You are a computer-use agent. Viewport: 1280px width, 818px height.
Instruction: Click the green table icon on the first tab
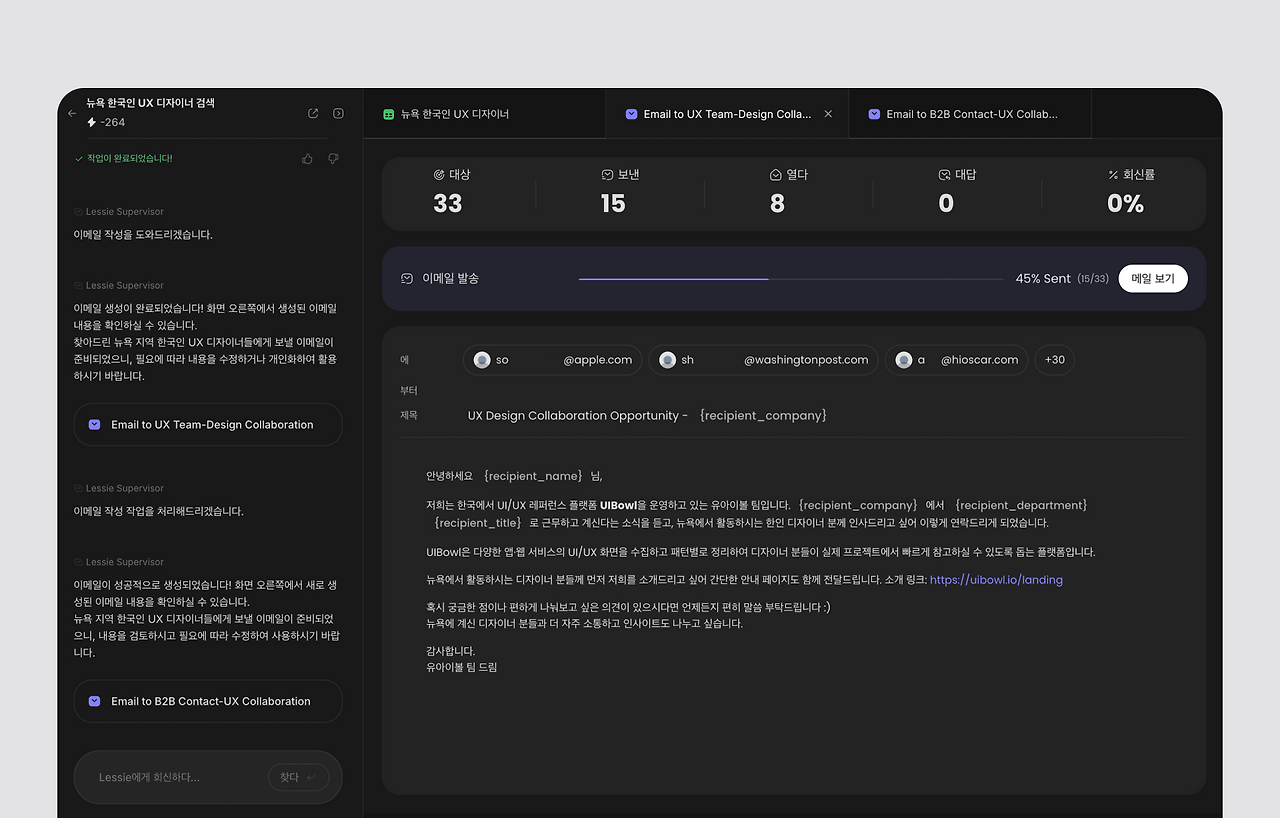pos(389,114)
